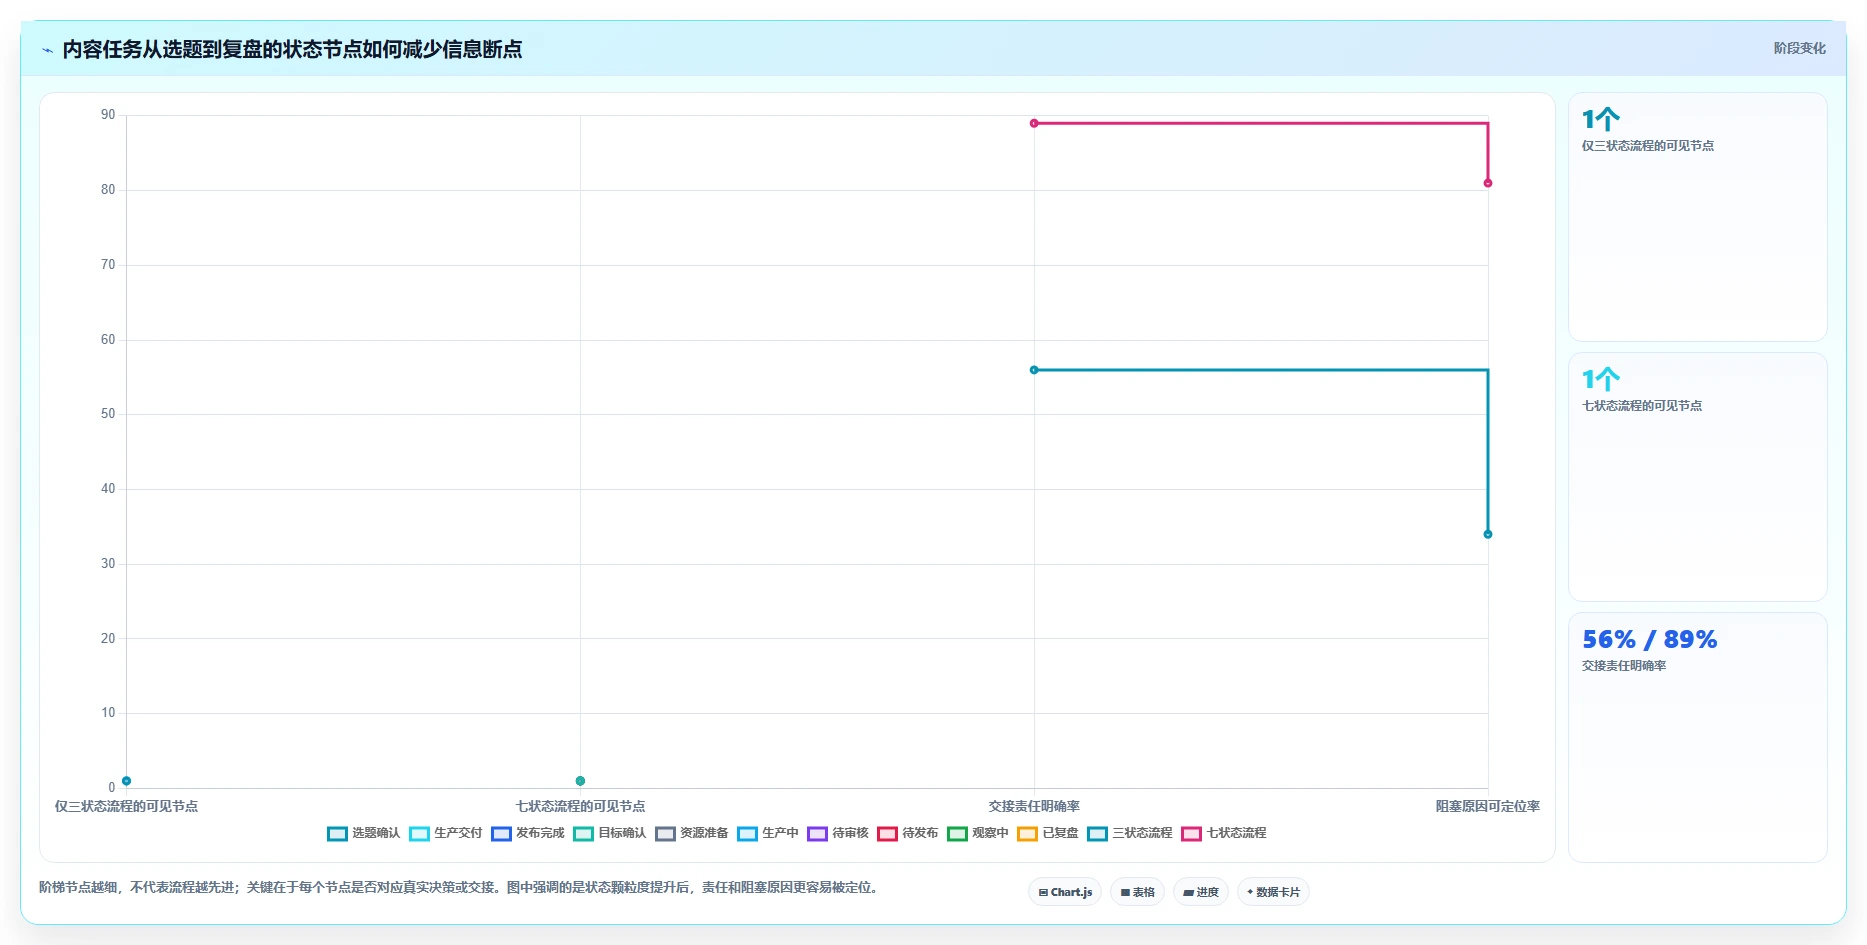Click the 交接责任明确率 x-axis label
The width and height of the screenshot is (1867, 945).
pyautogui.click(x=1034, y=806)
